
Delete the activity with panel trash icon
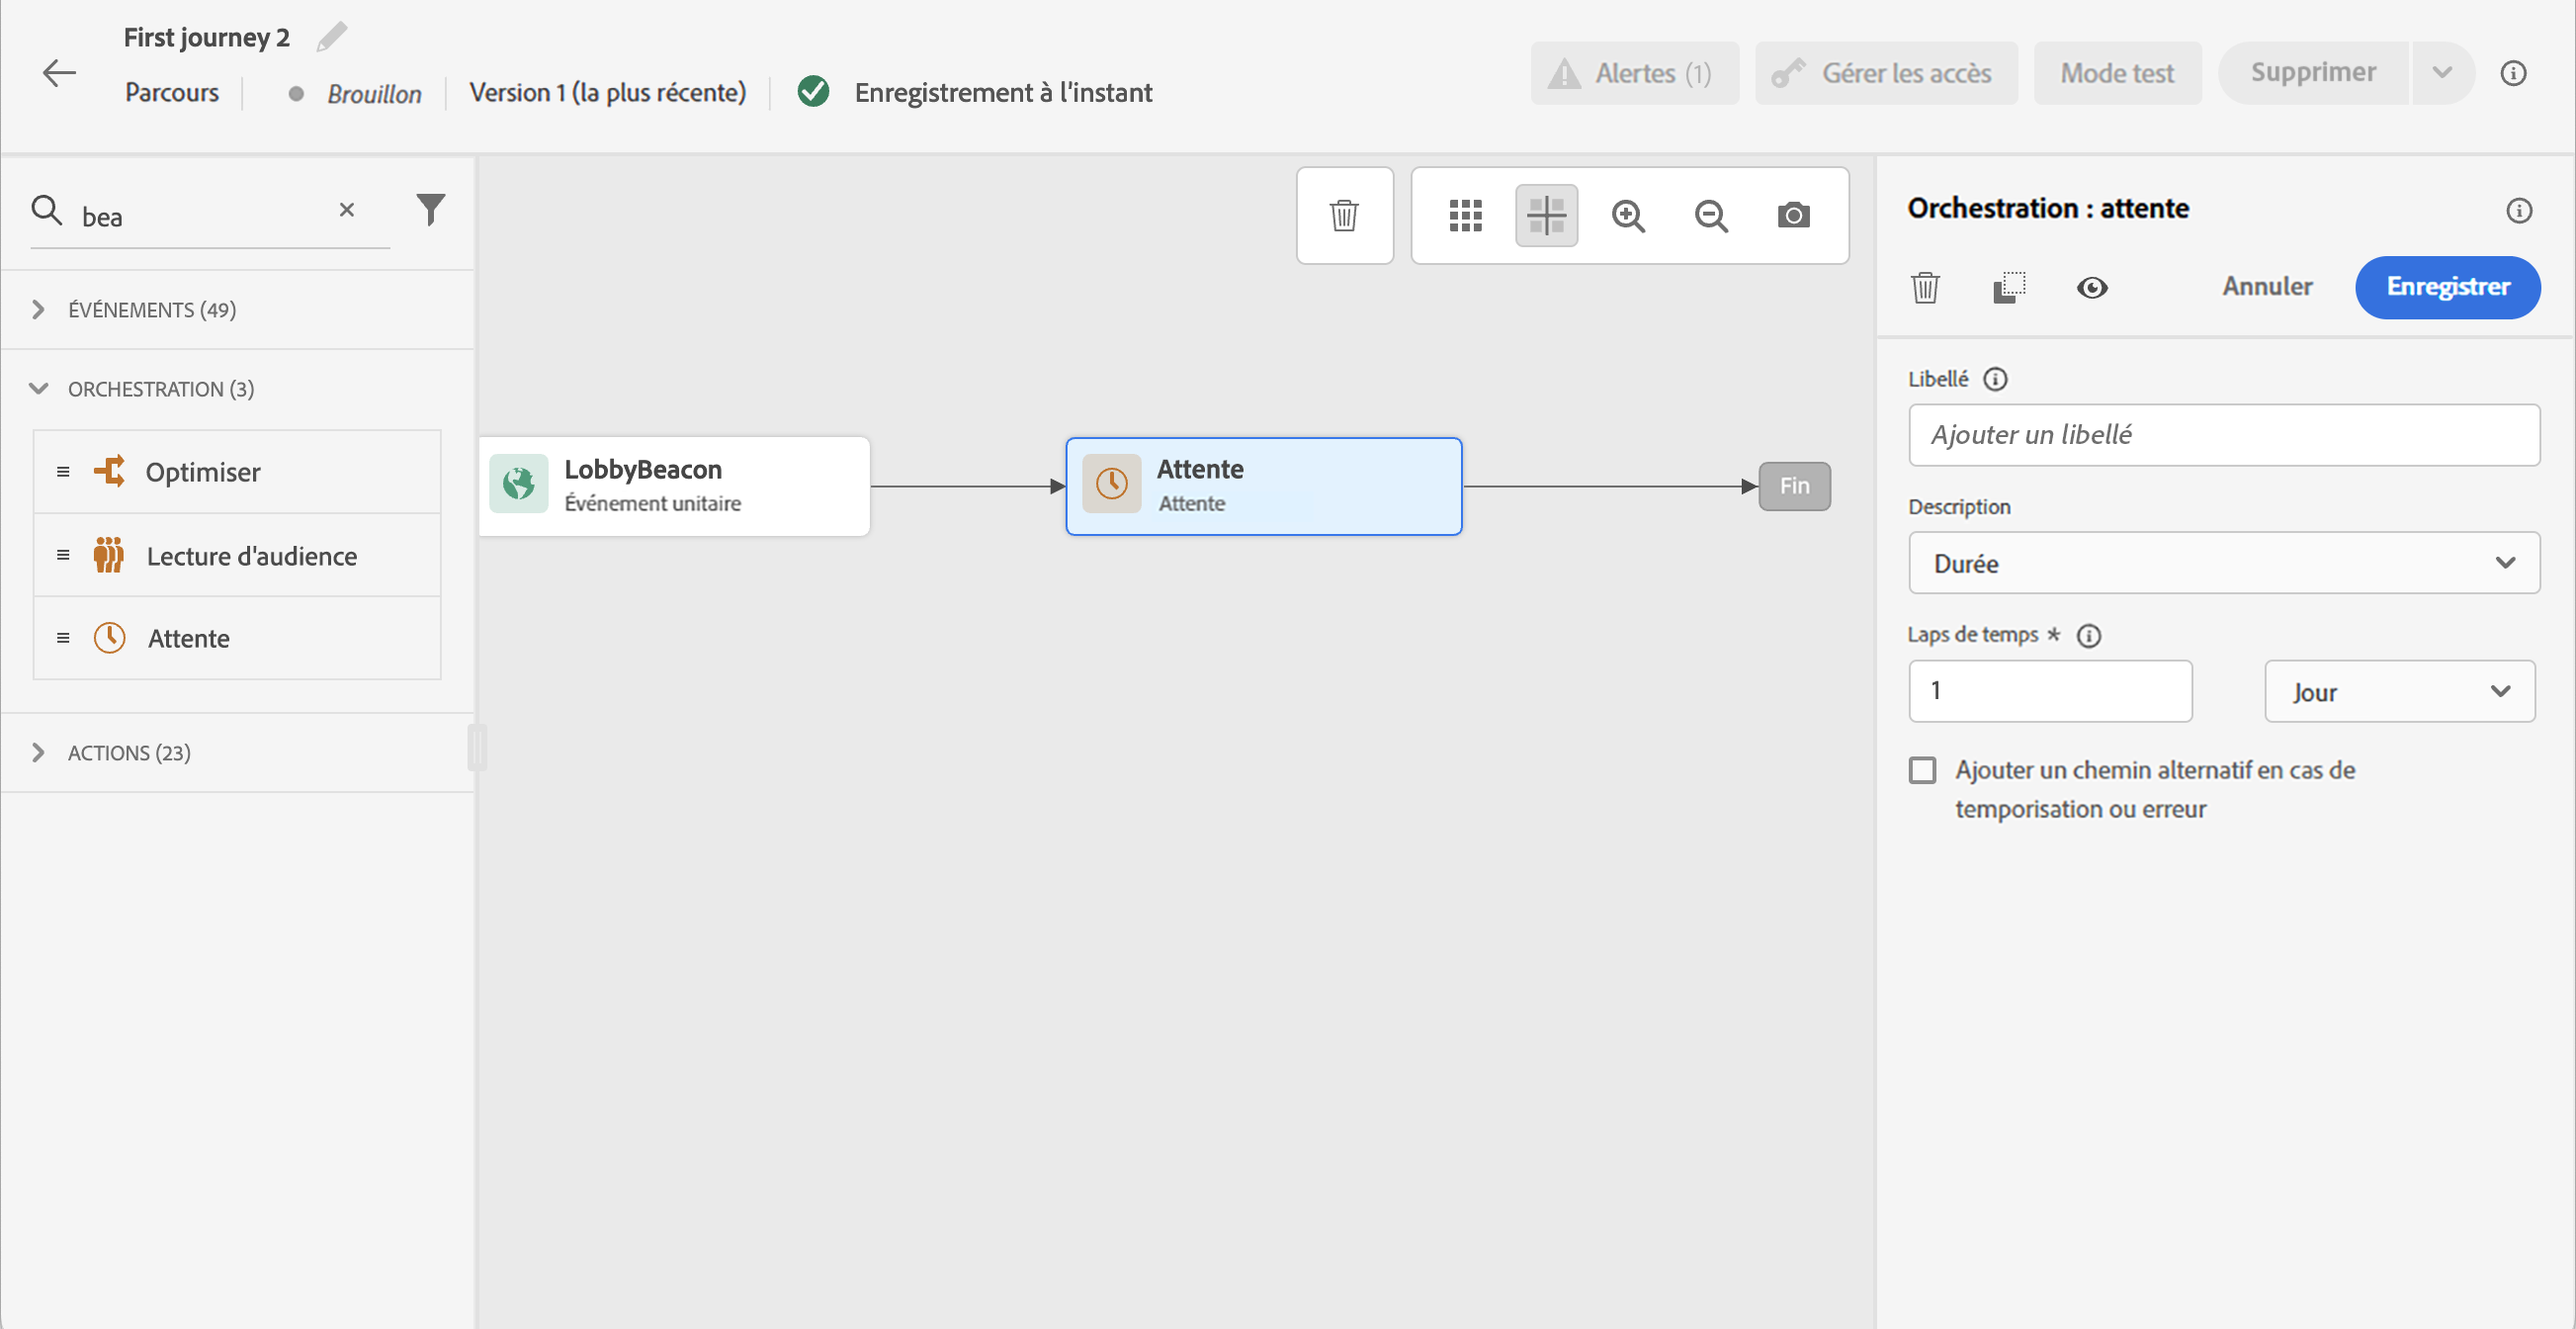click(x=1925, y=288)
